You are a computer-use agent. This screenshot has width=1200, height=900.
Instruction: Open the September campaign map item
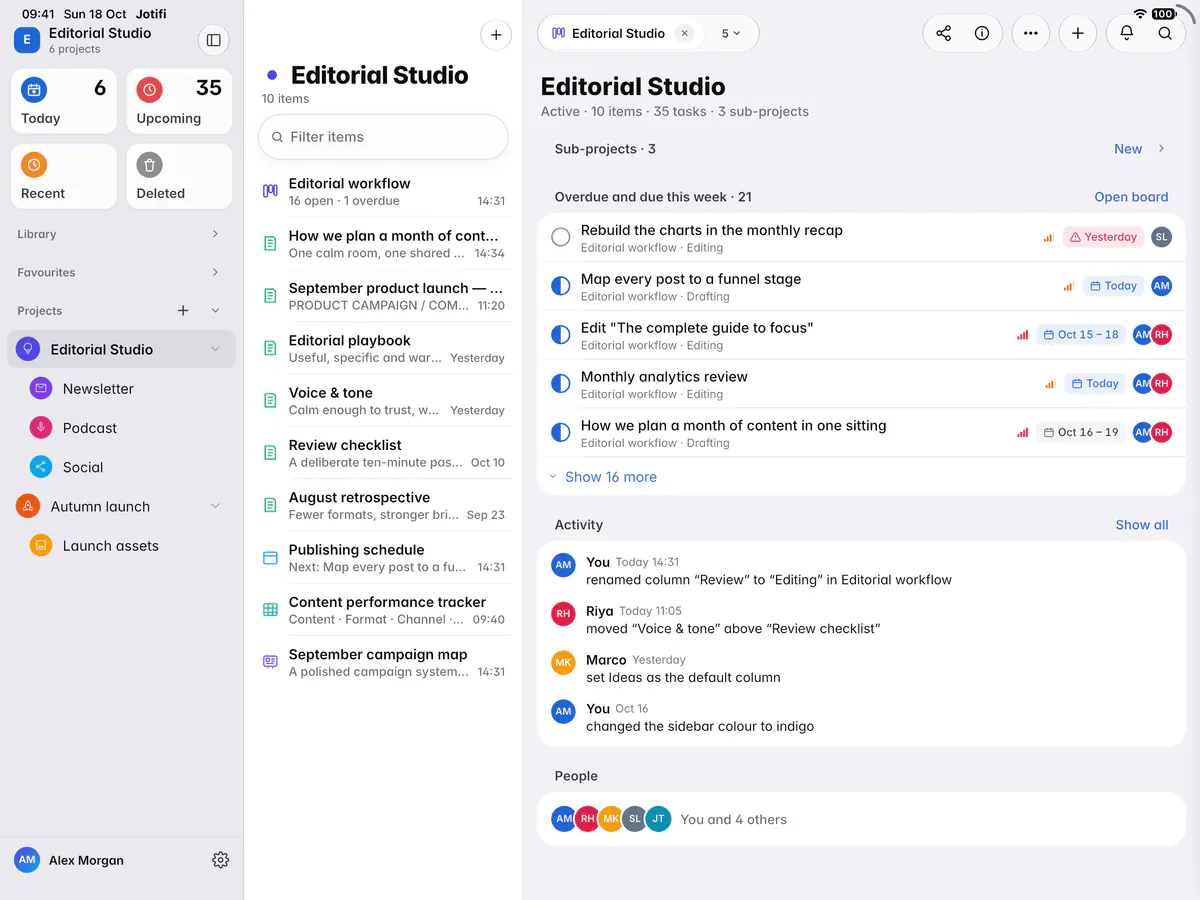point(384,662)
